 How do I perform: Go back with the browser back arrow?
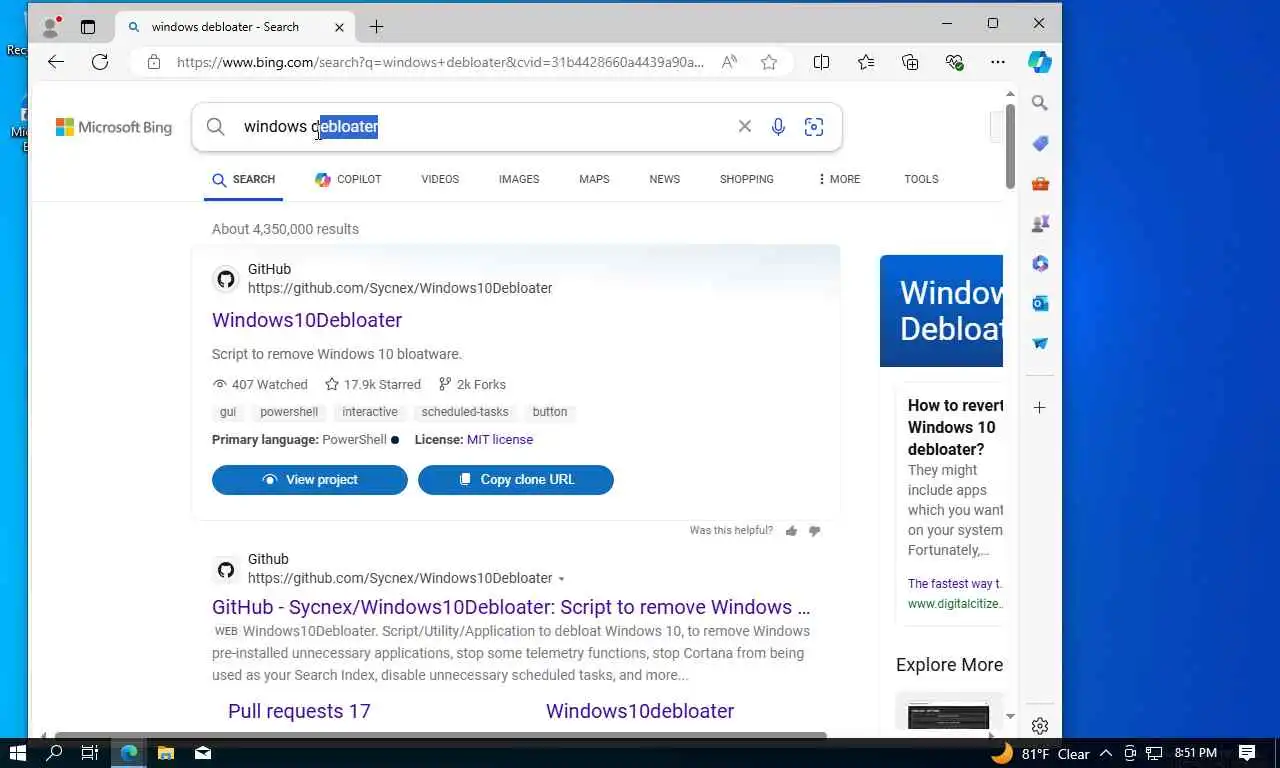click(x=56, y=62)
